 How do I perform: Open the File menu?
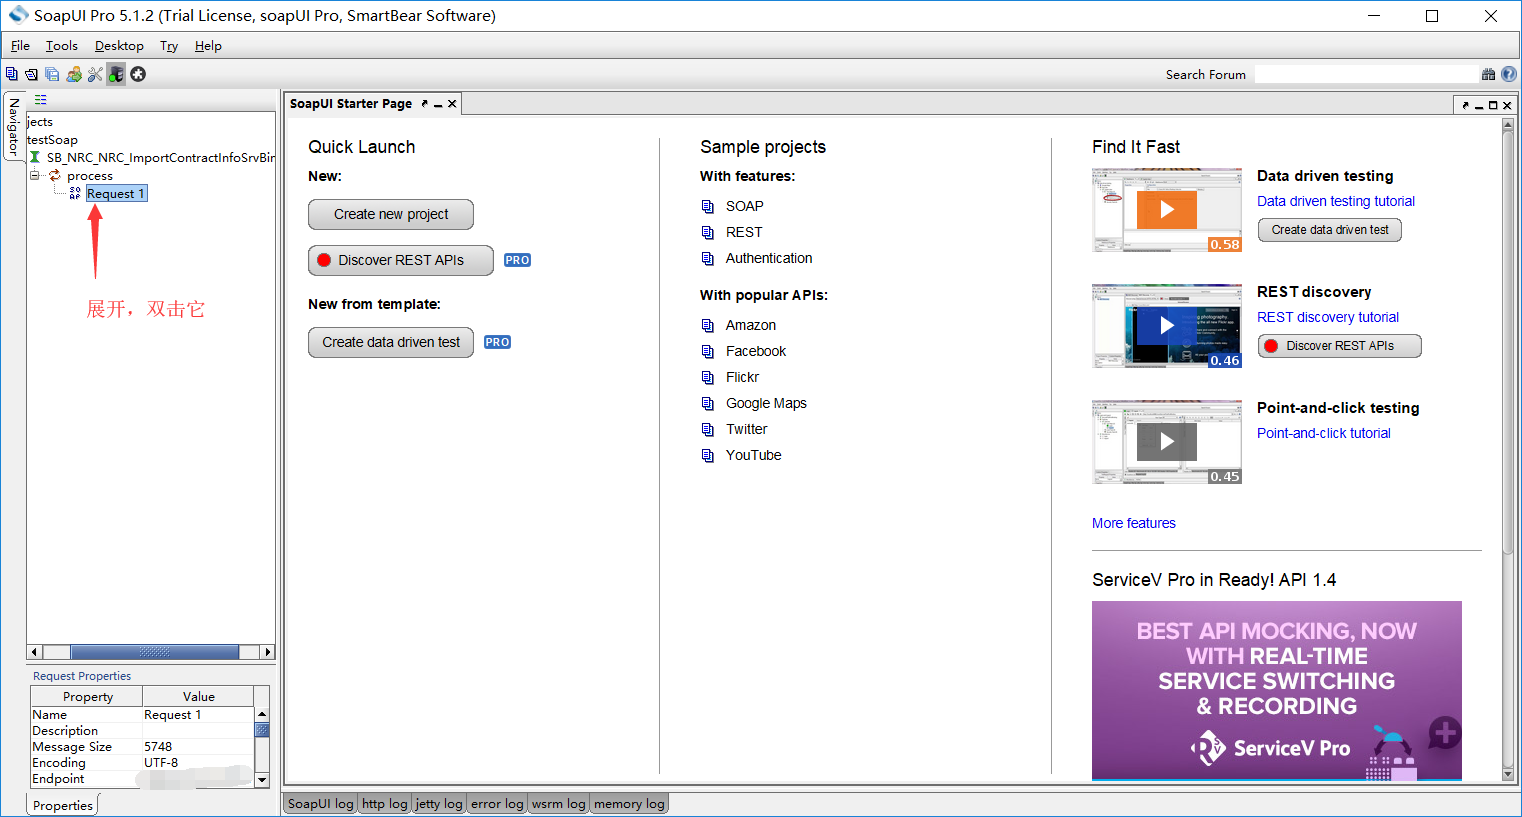click(20, 46)
